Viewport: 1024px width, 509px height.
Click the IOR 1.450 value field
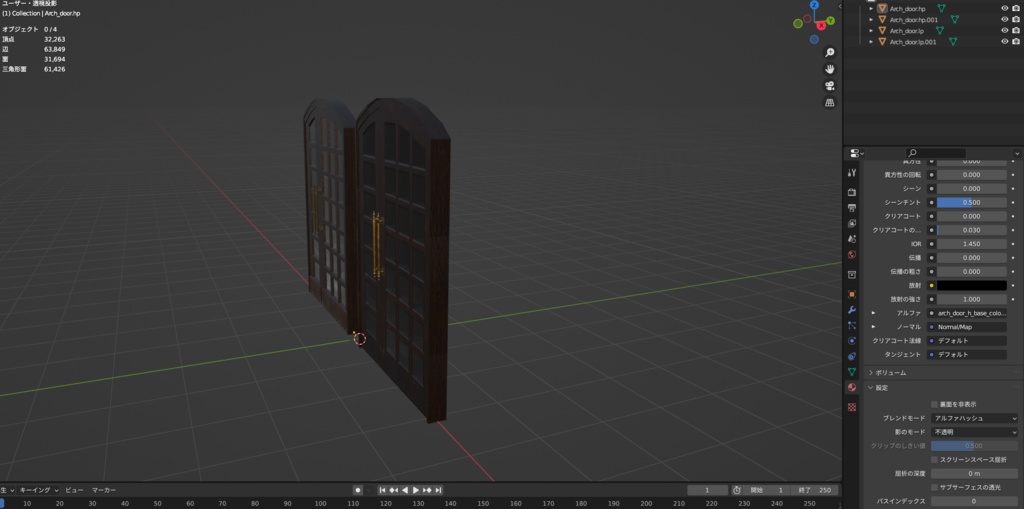(x=972, y=244)
